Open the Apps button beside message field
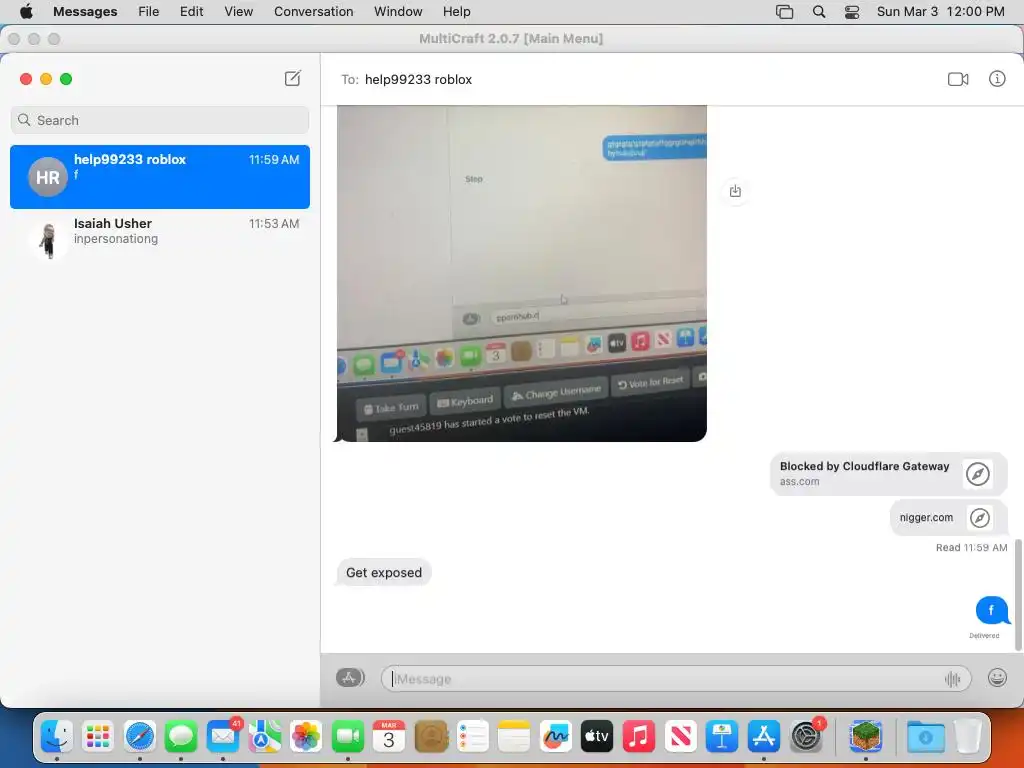 [350, 678]
